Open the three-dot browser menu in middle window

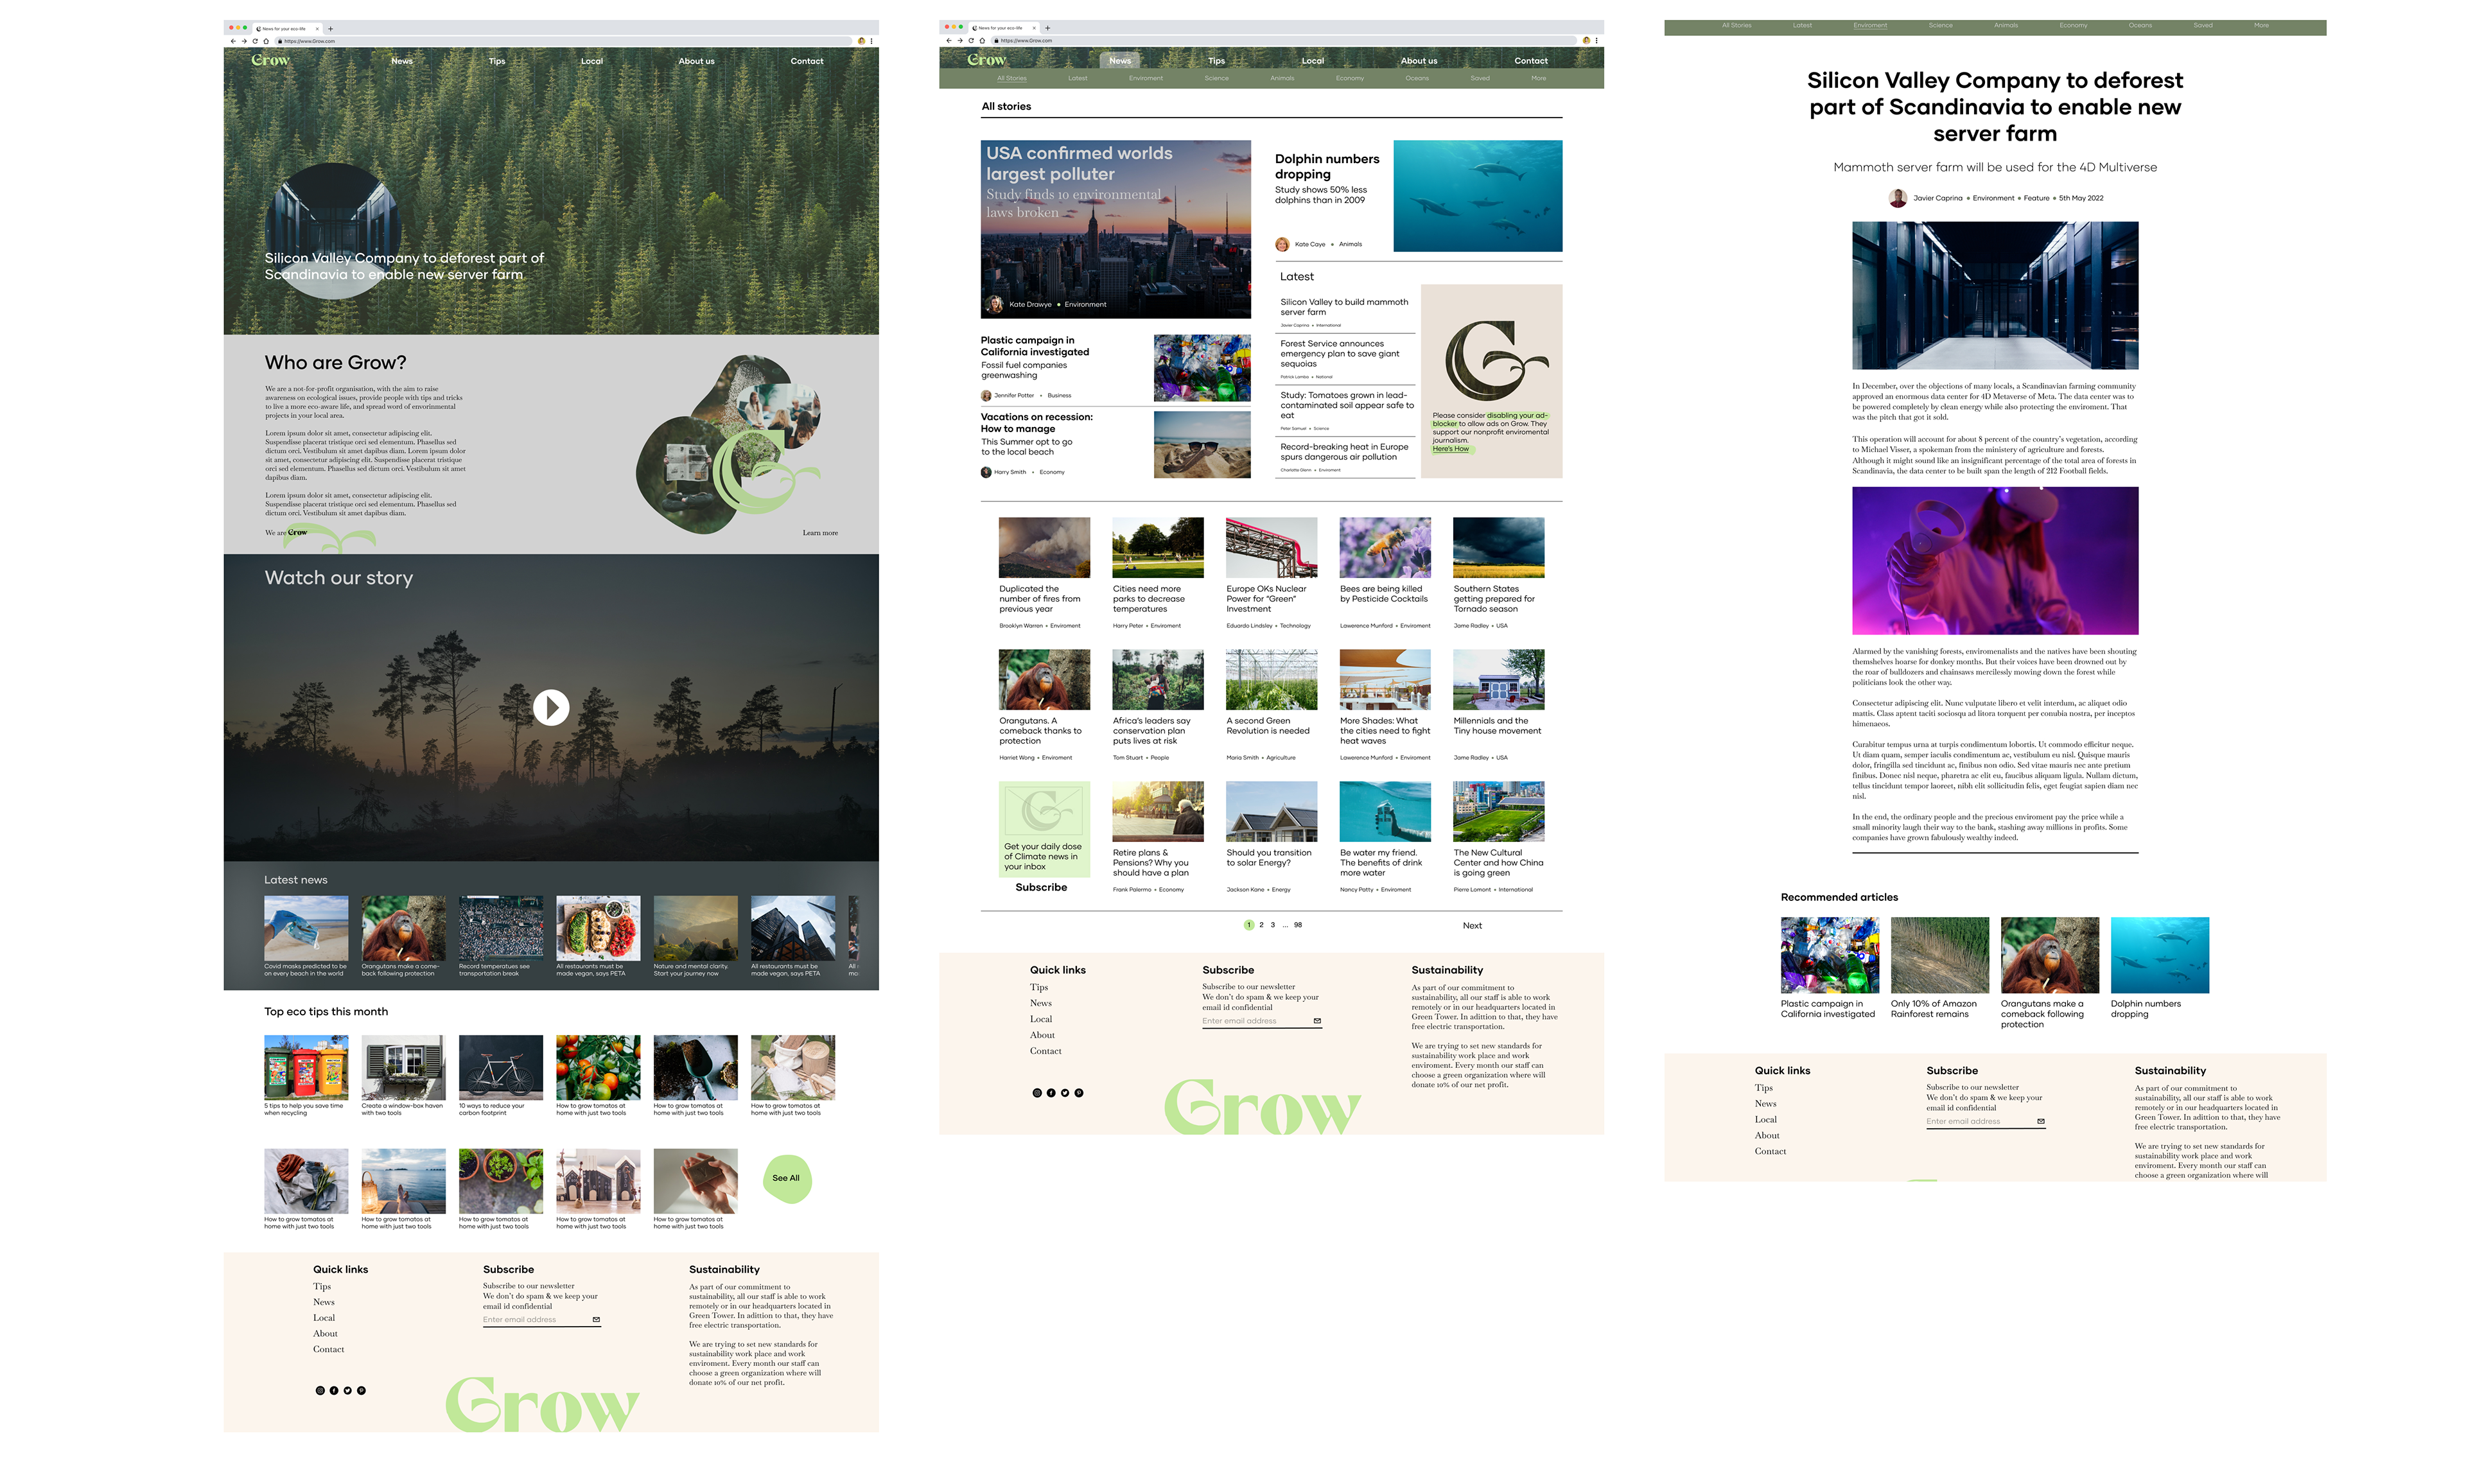point(1597,41)
